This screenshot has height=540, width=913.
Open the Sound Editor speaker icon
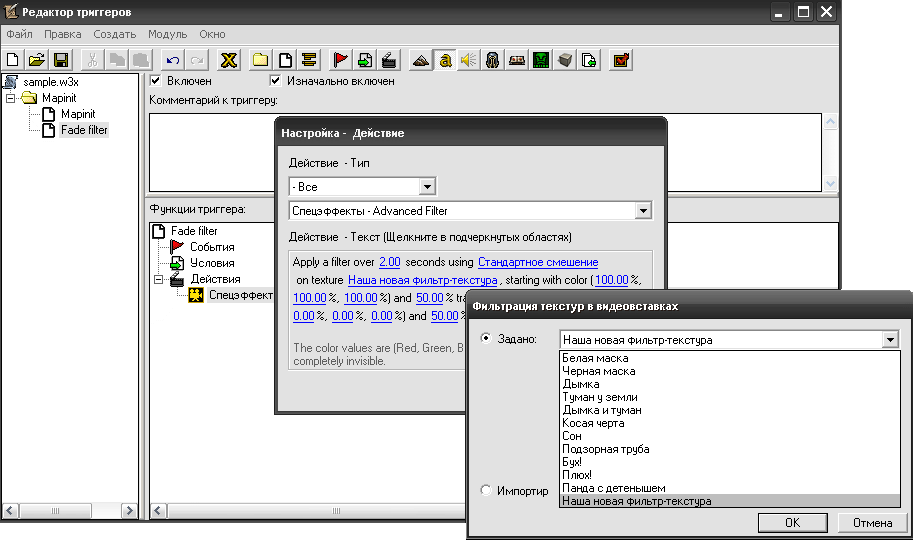point(468,60)
